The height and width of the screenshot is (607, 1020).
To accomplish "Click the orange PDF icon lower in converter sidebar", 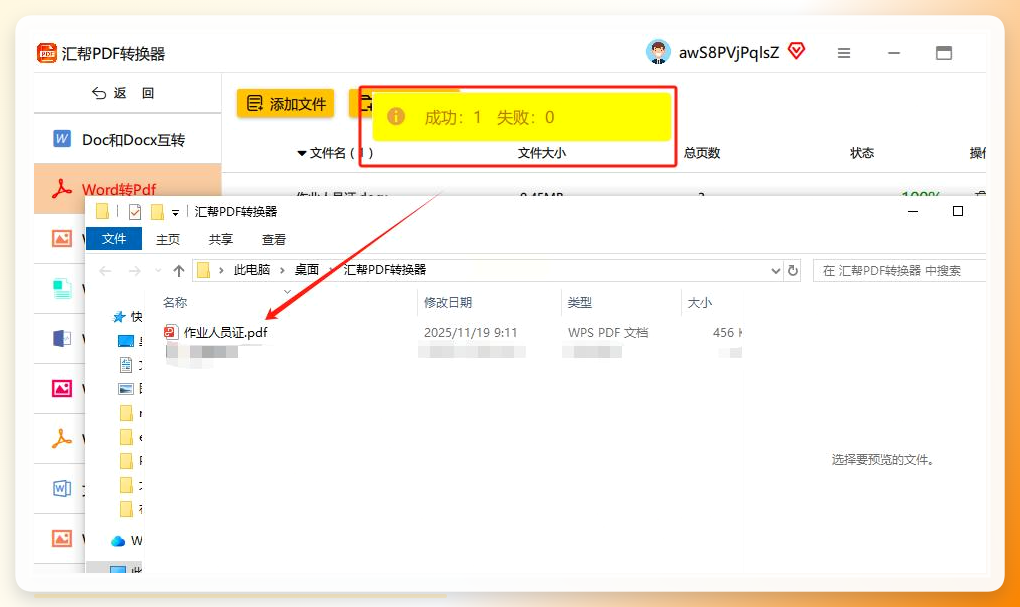I will tap(62, 438).
